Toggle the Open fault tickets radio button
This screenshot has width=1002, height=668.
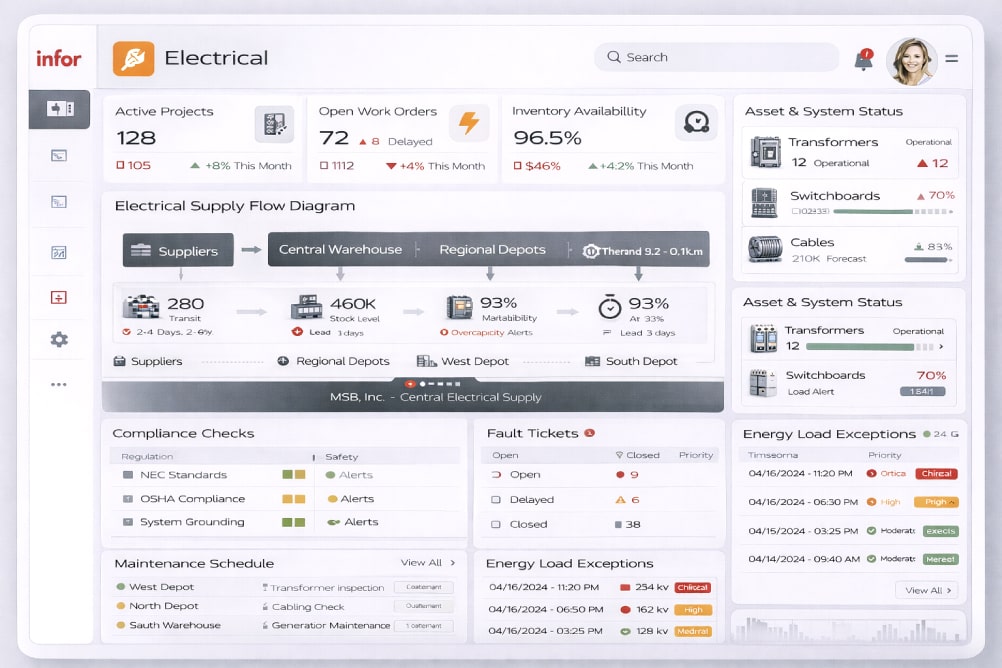pyautogui.click(x=496, y=475)
